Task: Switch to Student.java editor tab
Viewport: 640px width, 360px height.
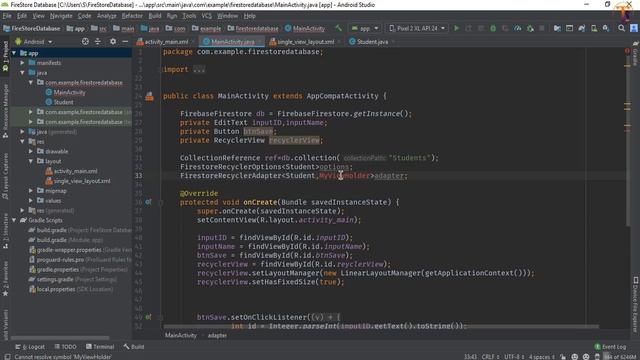Action: (x=372, y=42)
